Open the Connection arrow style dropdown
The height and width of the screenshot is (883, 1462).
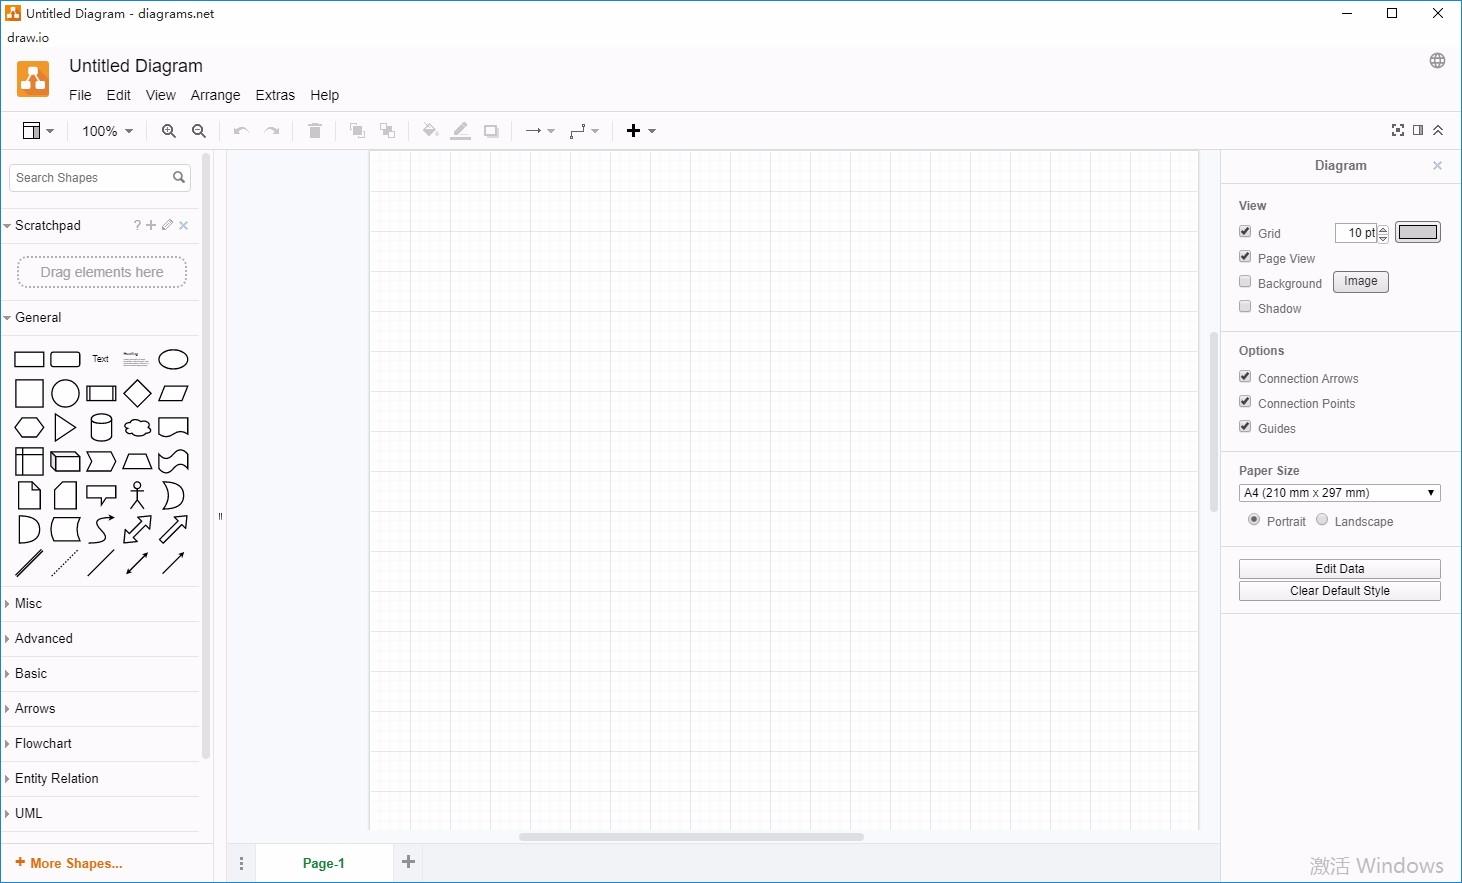pos(540,131)
